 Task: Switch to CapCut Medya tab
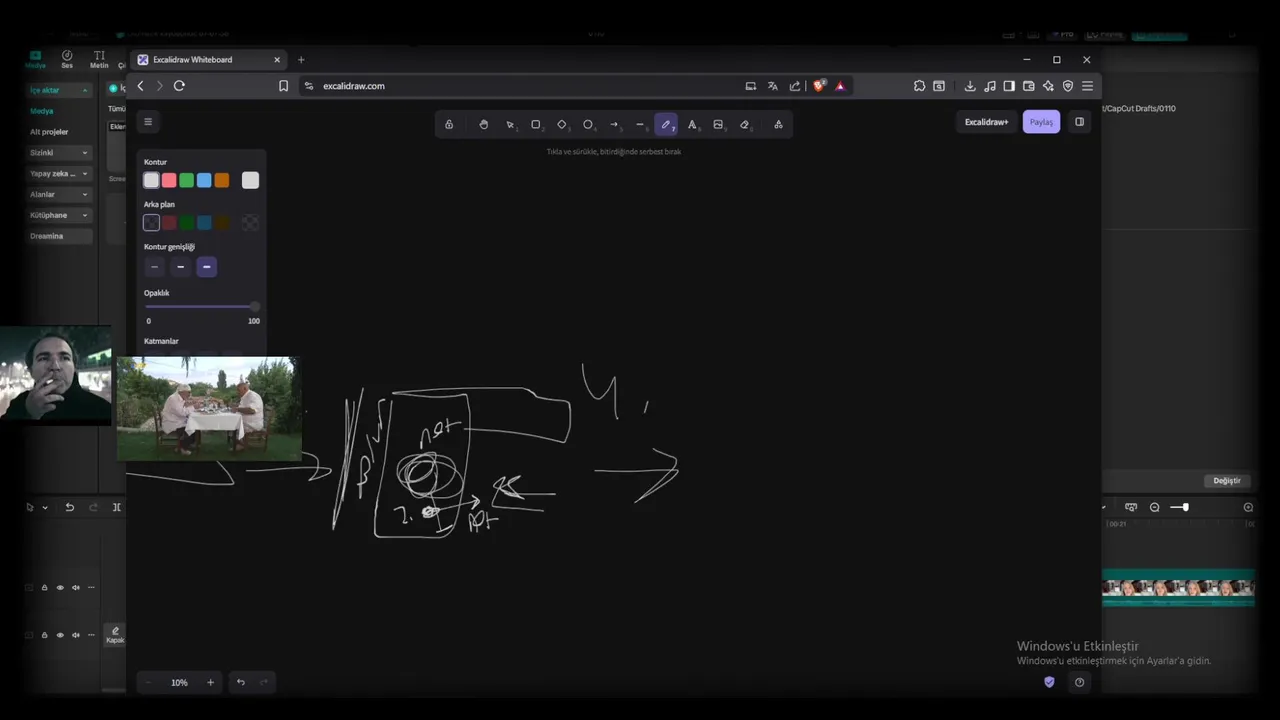[36, 60]
